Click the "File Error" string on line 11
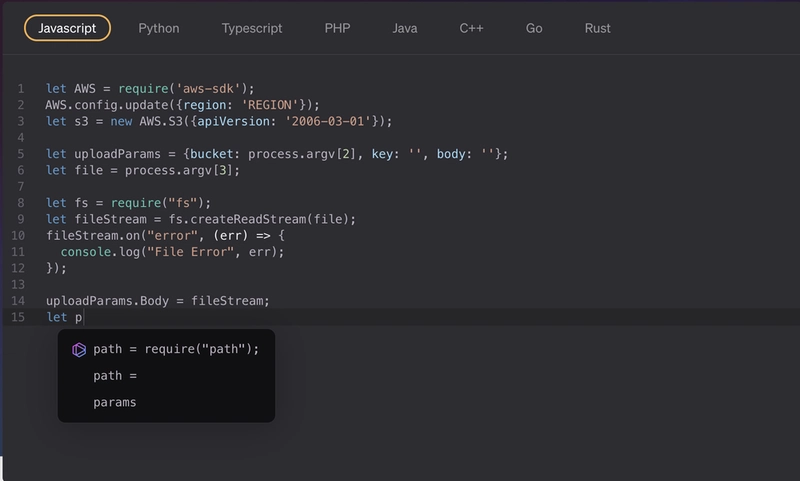This screenshot has height=481, width=800. tap(190, 252)
